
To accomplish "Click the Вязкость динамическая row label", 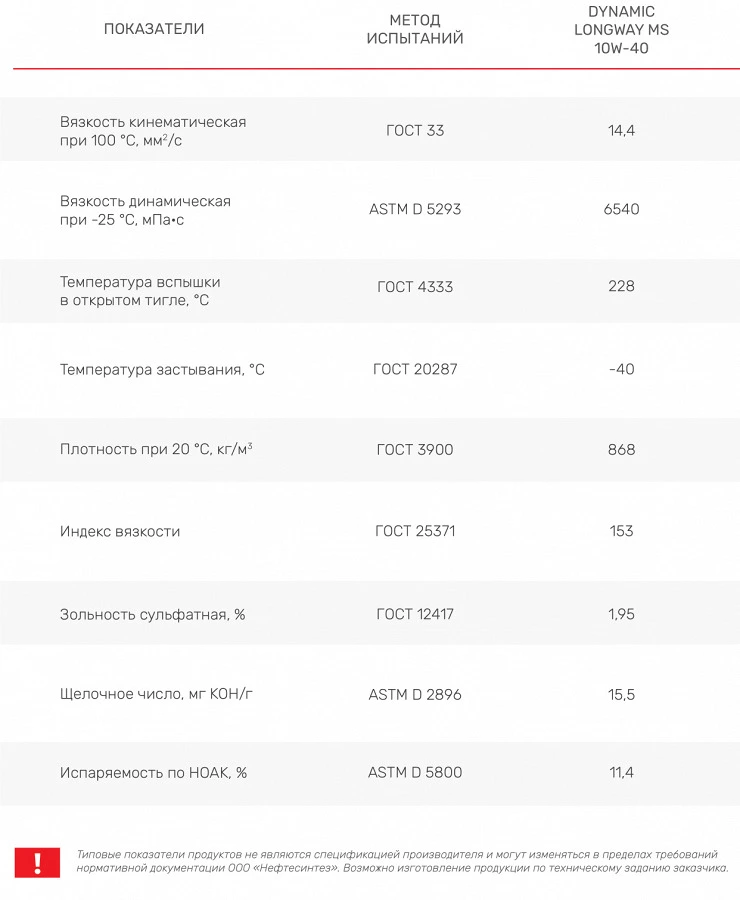I will point(145,210).
